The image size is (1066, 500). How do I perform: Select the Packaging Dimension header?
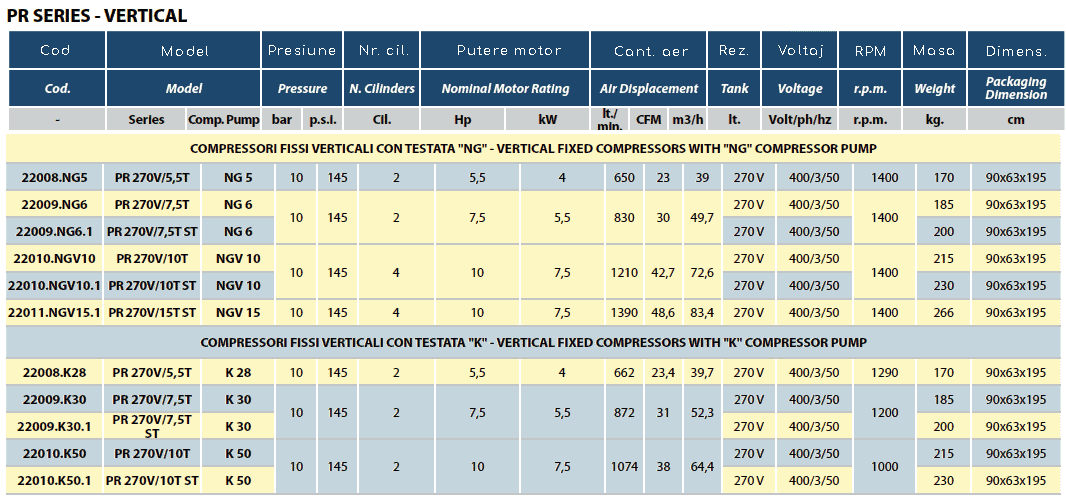(1015, 88)
